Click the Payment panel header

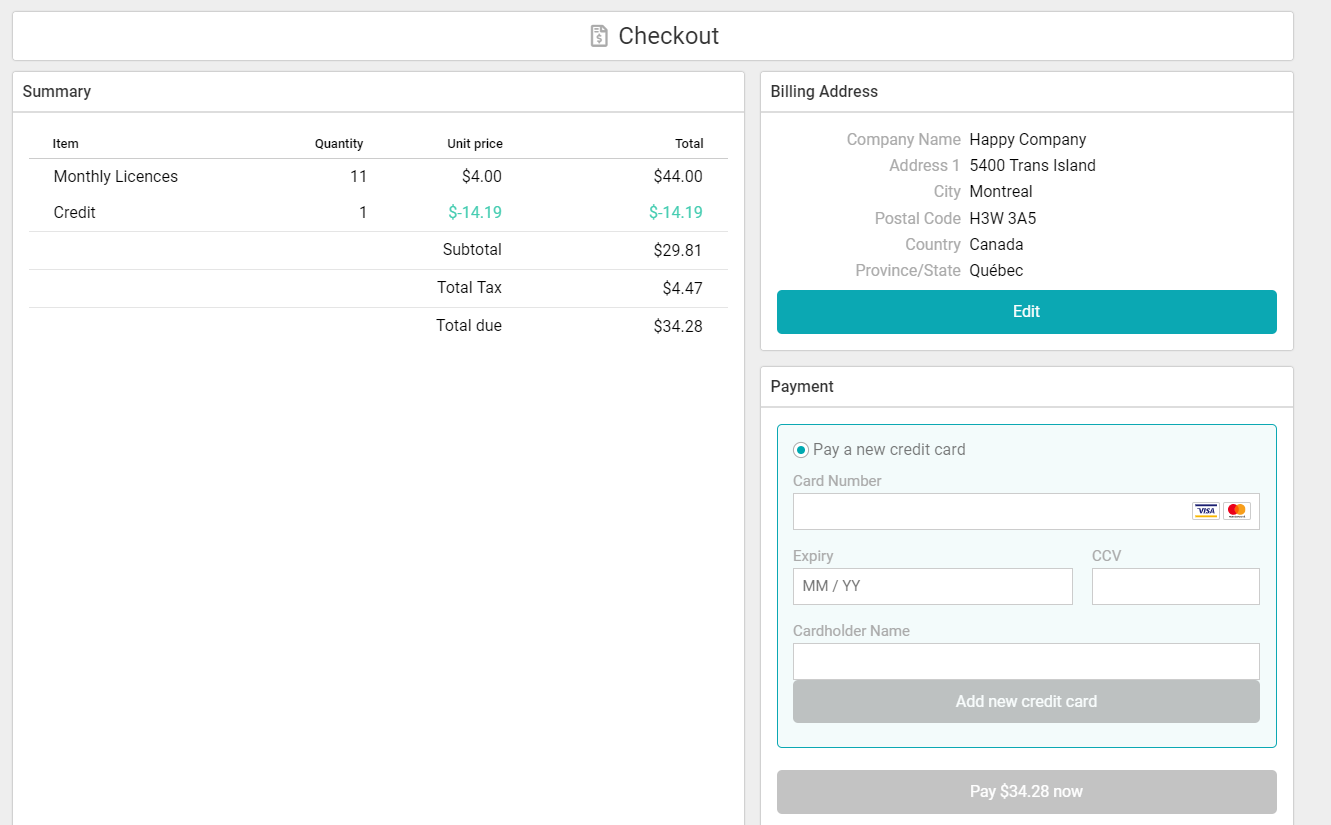coord(802,386)
